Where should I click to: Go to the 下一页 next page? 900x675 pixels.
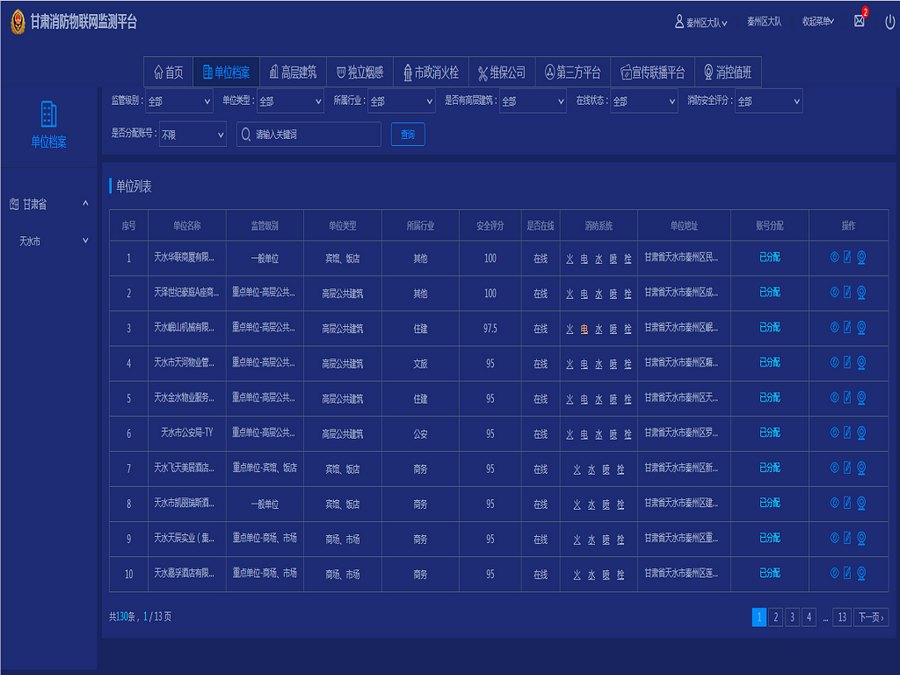870,617
